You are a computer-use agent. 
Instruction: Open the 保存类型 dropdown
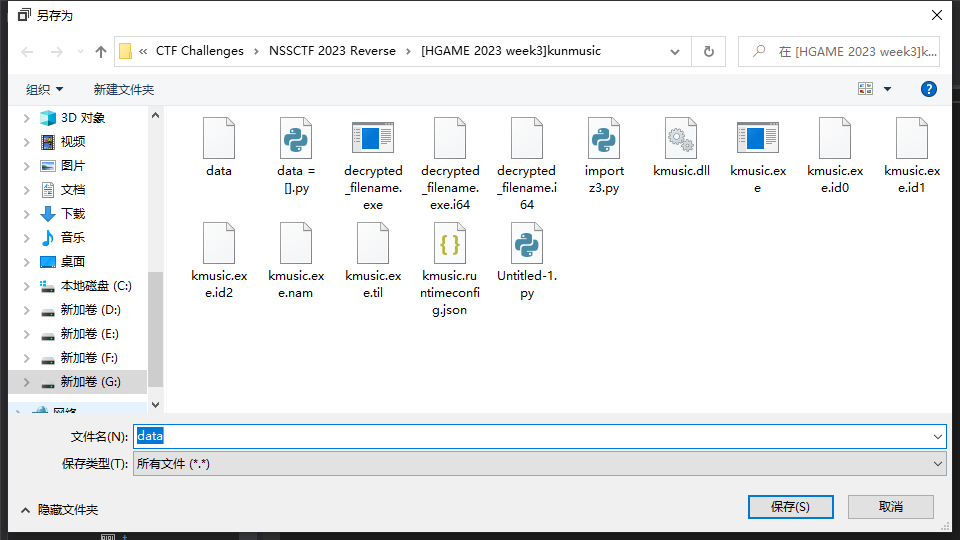[540, 464]
